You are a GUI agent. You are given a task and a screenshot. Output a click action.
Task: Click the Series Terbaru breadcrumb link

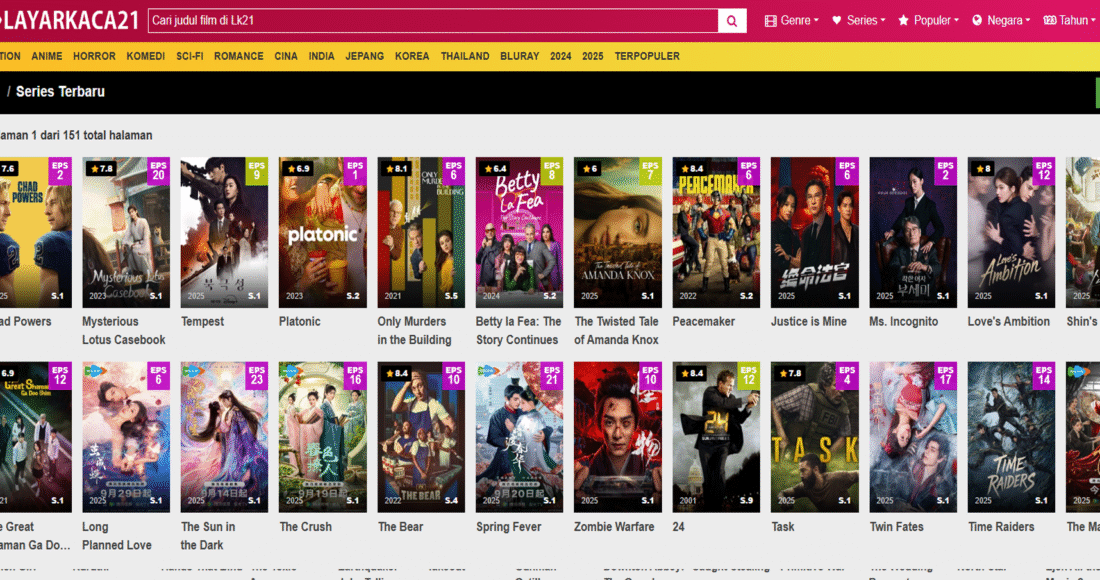pos(60,91)
